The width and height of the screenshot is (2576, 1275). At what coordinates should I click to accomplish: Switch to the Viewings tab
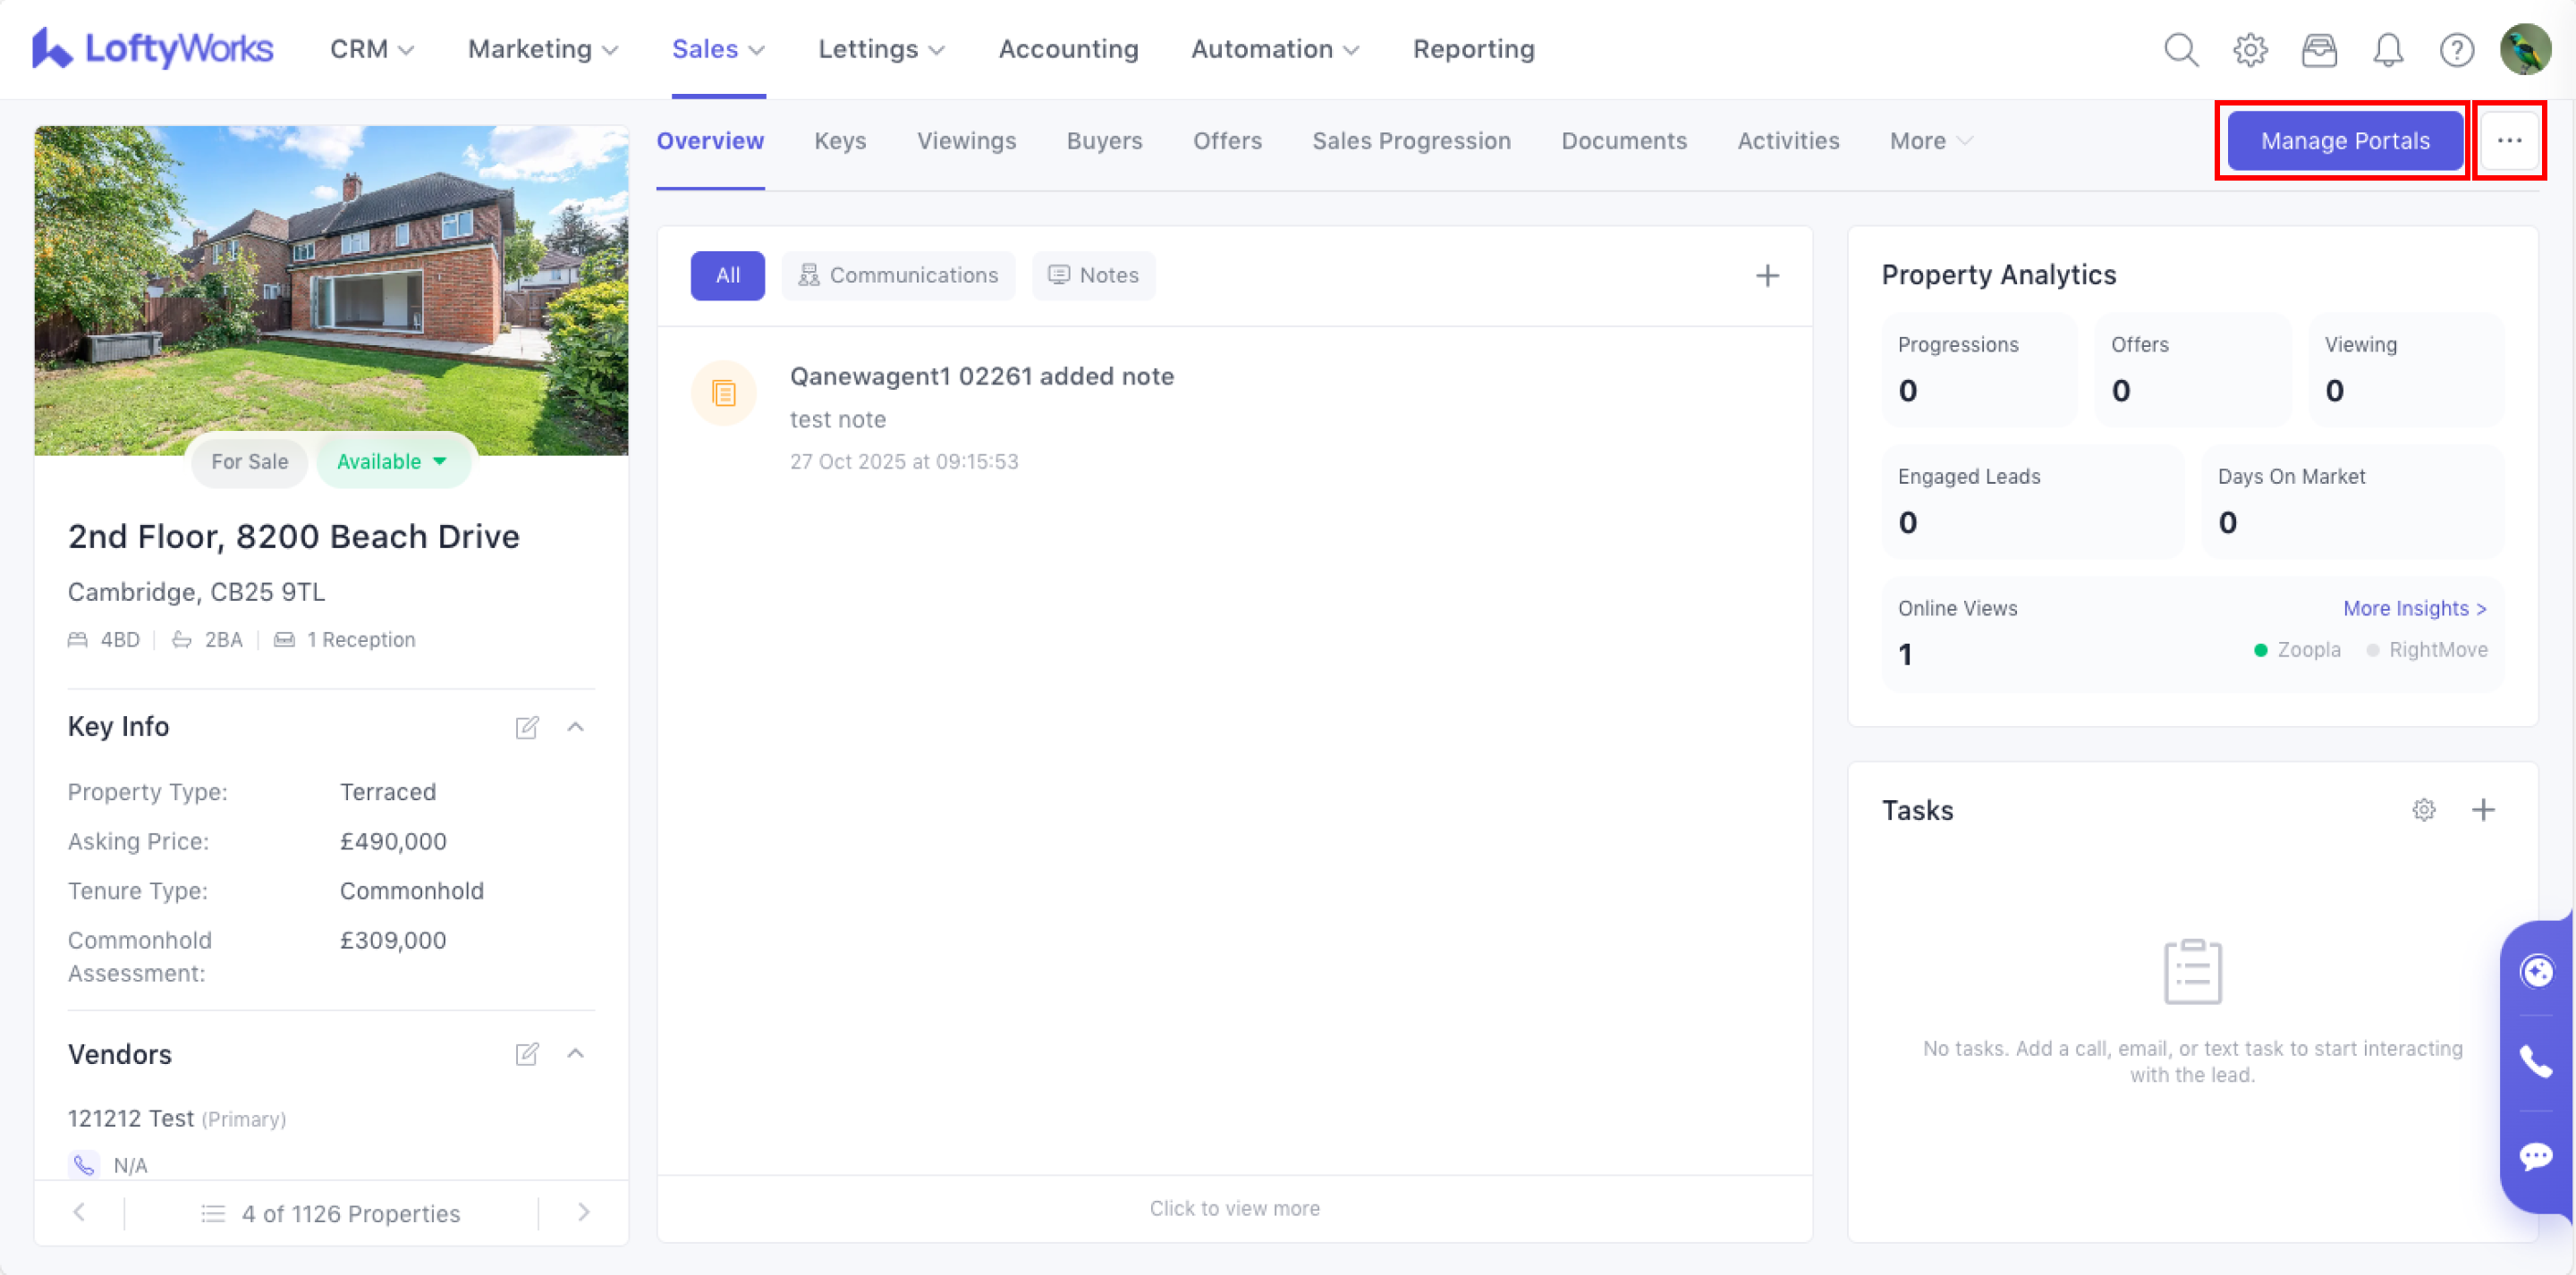[x=966, y=141]
